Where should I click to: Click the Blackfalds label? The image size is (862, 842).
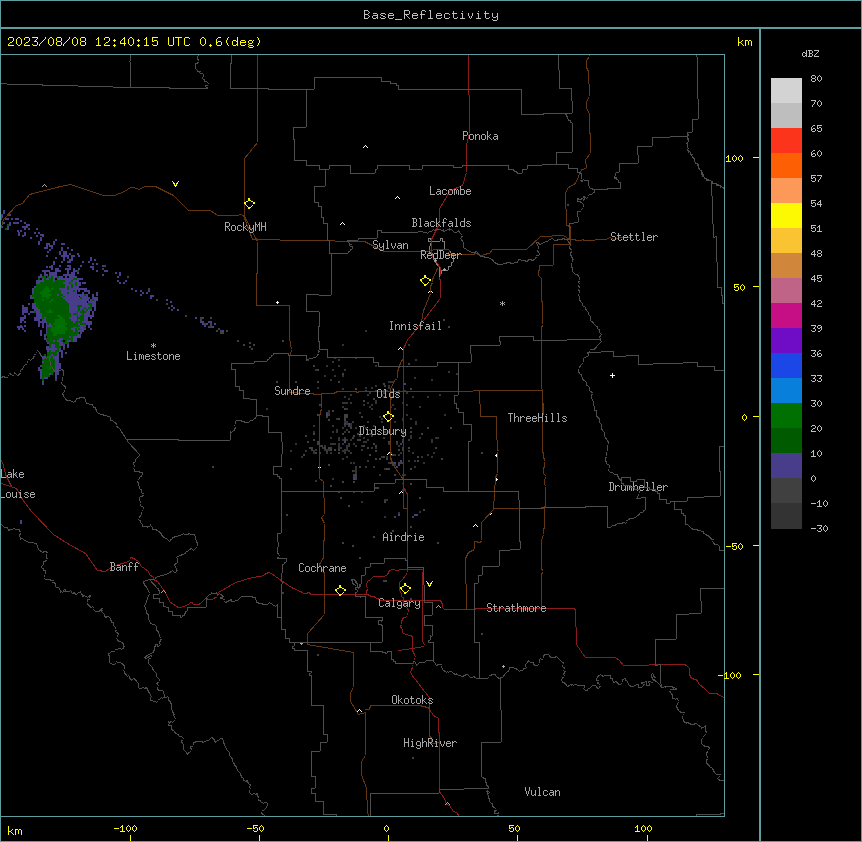441,223
